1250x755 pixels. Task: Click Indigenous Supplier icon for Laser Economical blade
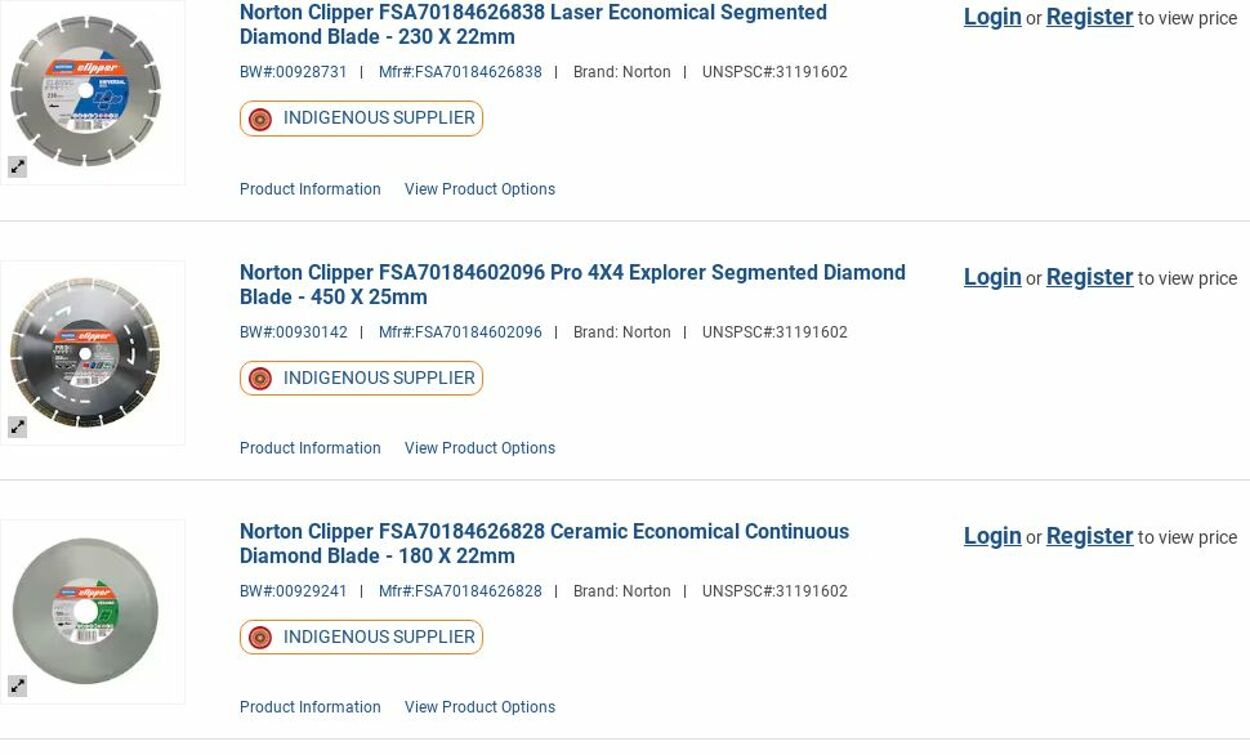click(260, 119)
